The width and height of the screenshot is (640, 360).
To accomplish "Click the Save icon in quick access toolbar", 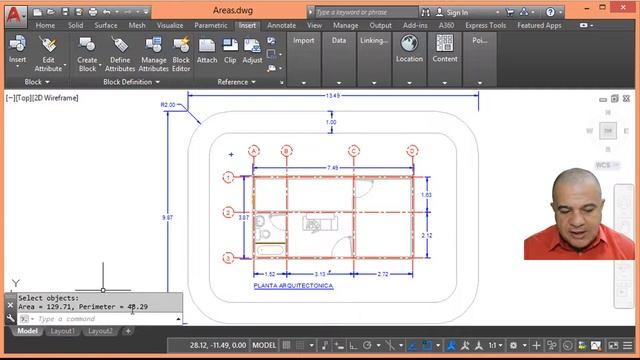I will click(x=65, y=12).
